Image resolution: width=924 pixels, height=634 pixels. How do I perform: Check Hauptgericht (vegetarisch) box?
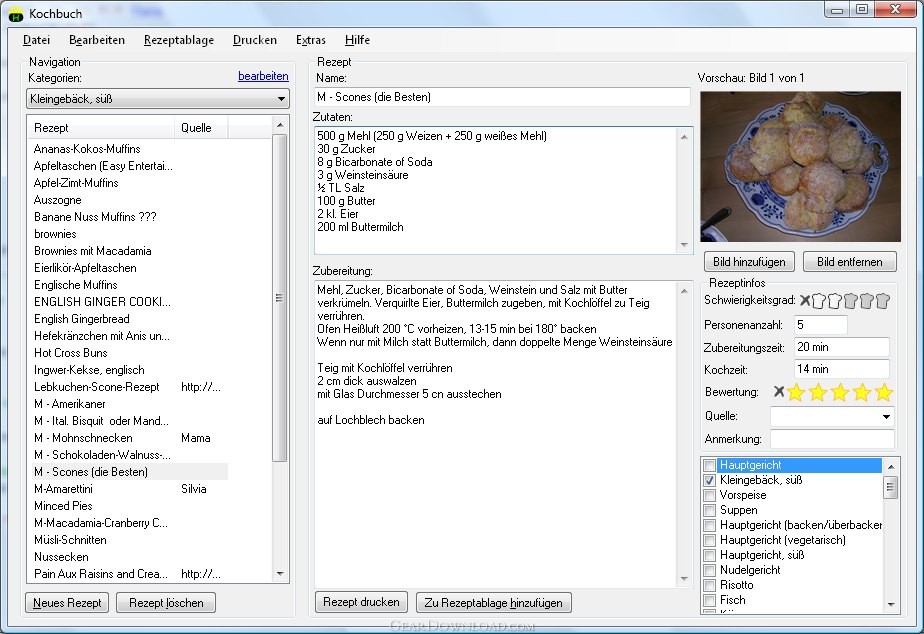pyautogui.click(x=710, y=540)
